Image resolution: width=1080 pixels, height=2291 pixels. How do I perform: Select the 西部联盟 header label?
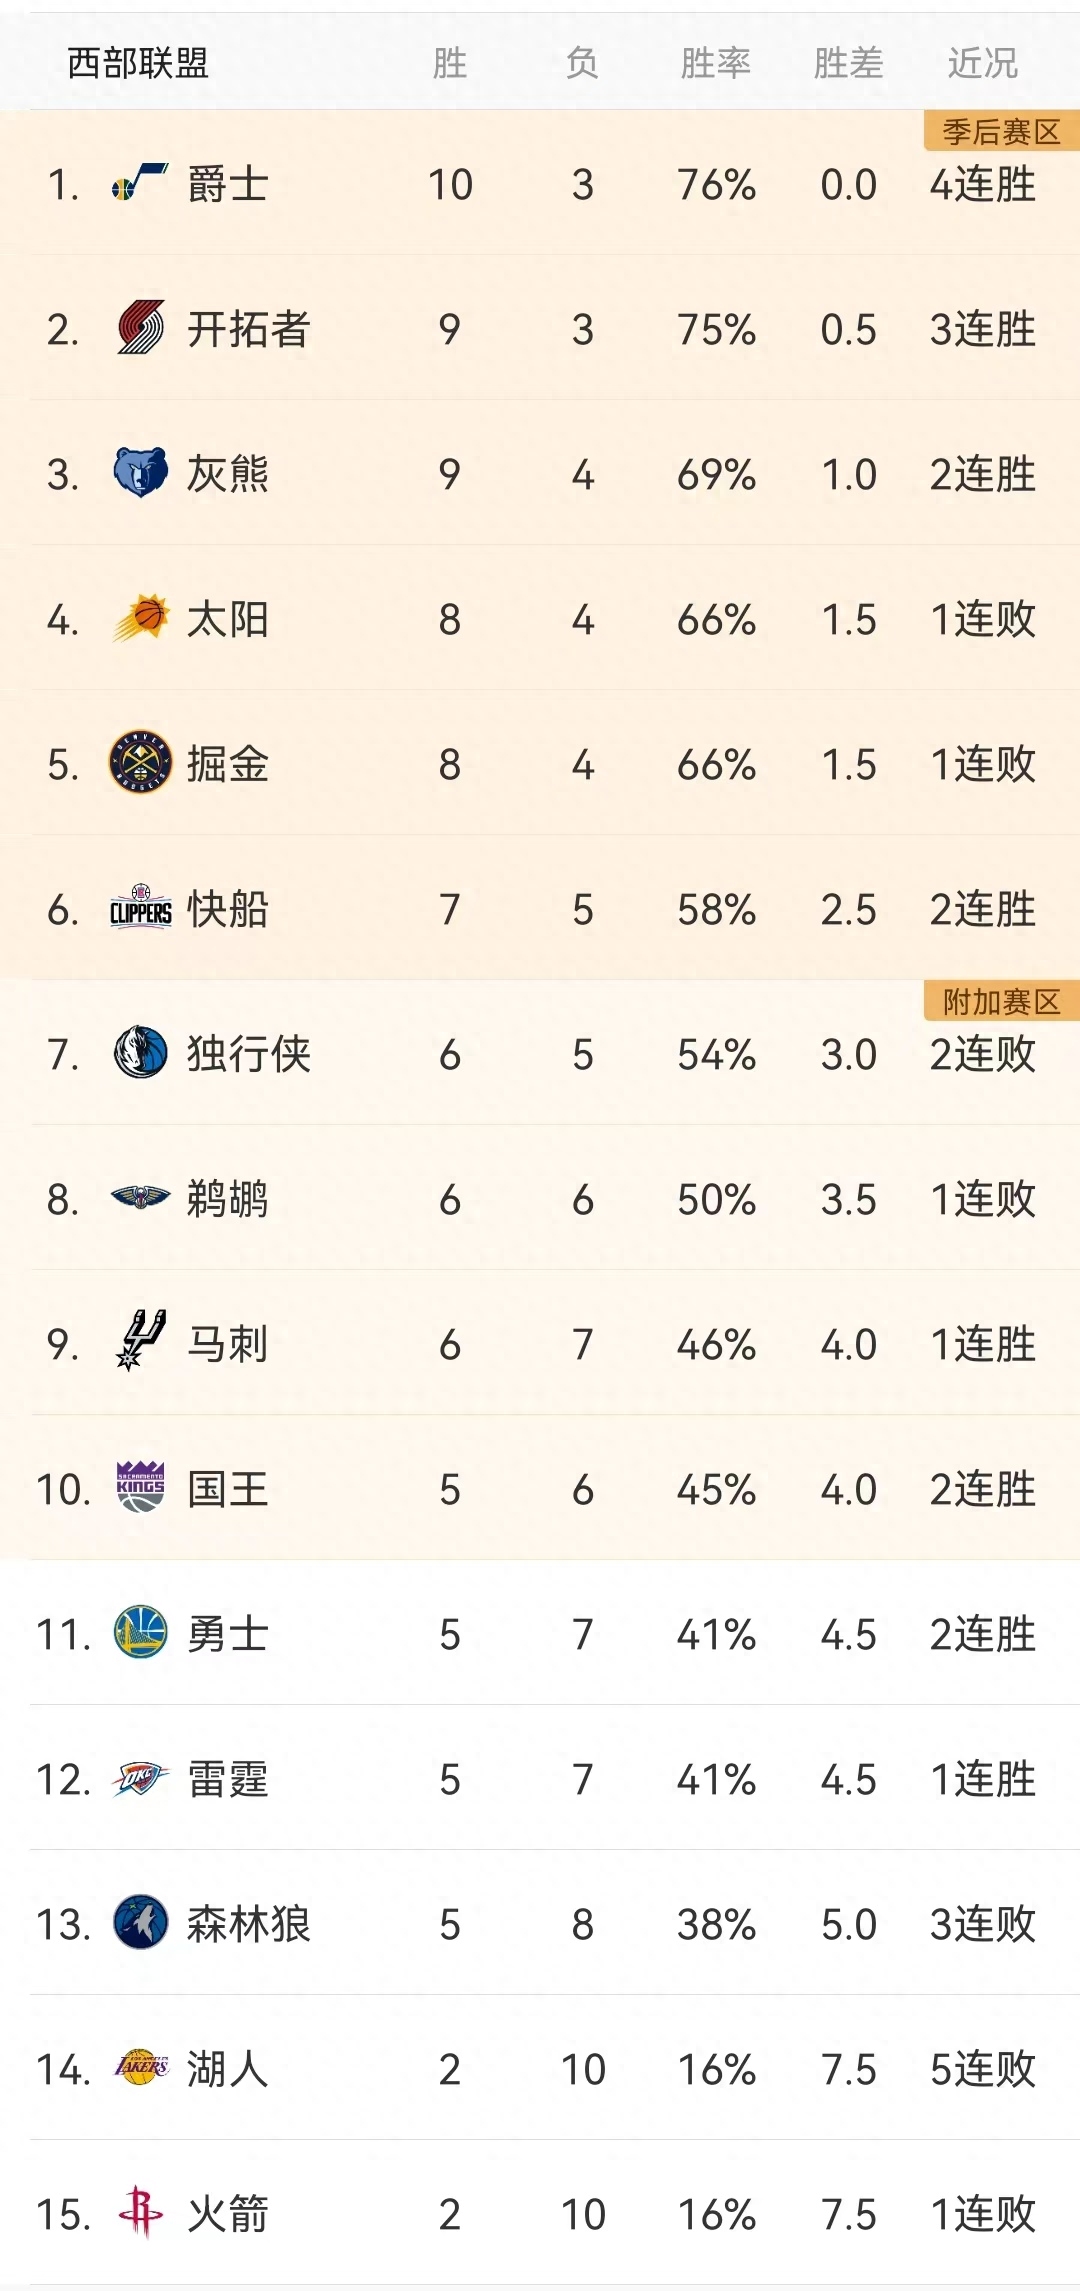[x=138, y=64]
